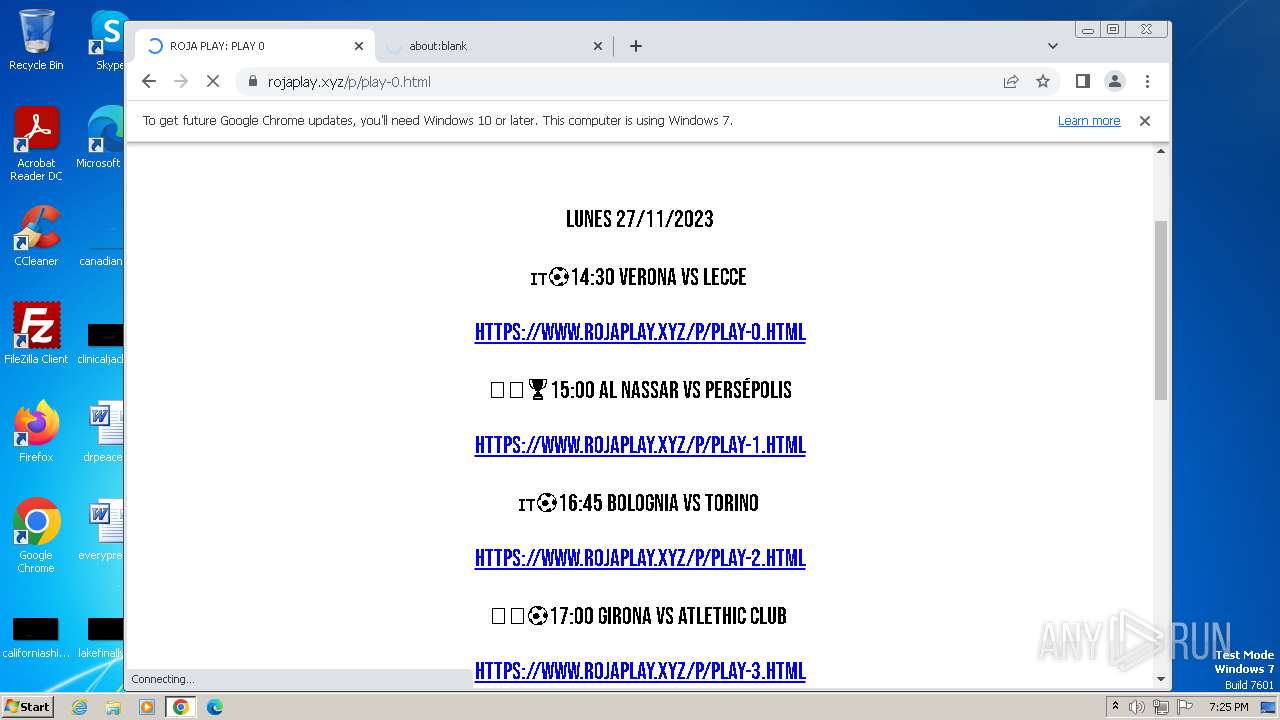Open Chrome three-dot menu
This screenshot has height=720, width=1280.
coord(1147,81)
